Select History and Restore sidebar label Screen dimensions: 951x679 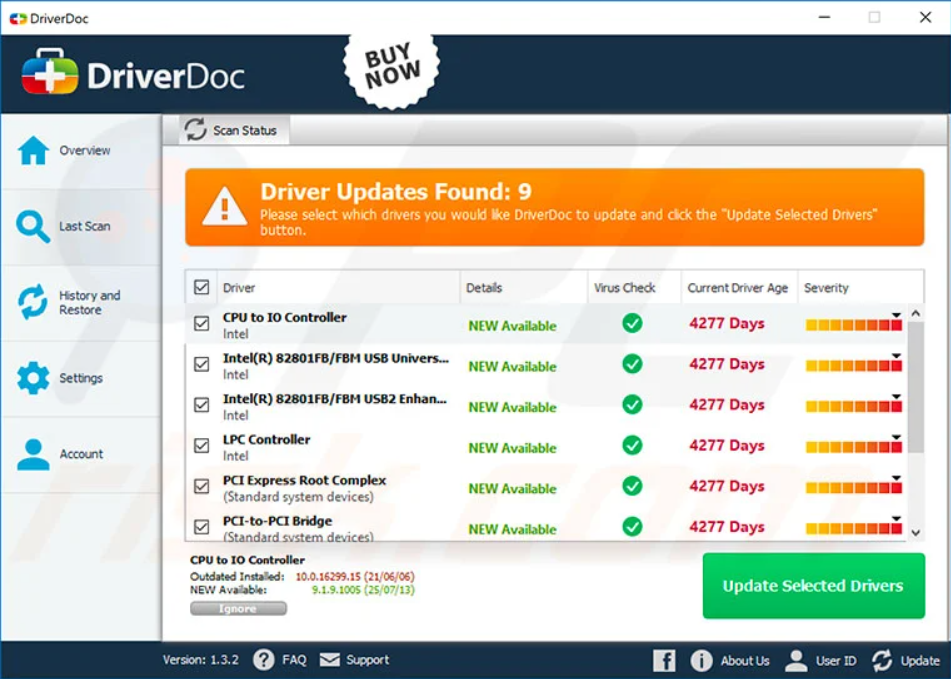point(90,303)
